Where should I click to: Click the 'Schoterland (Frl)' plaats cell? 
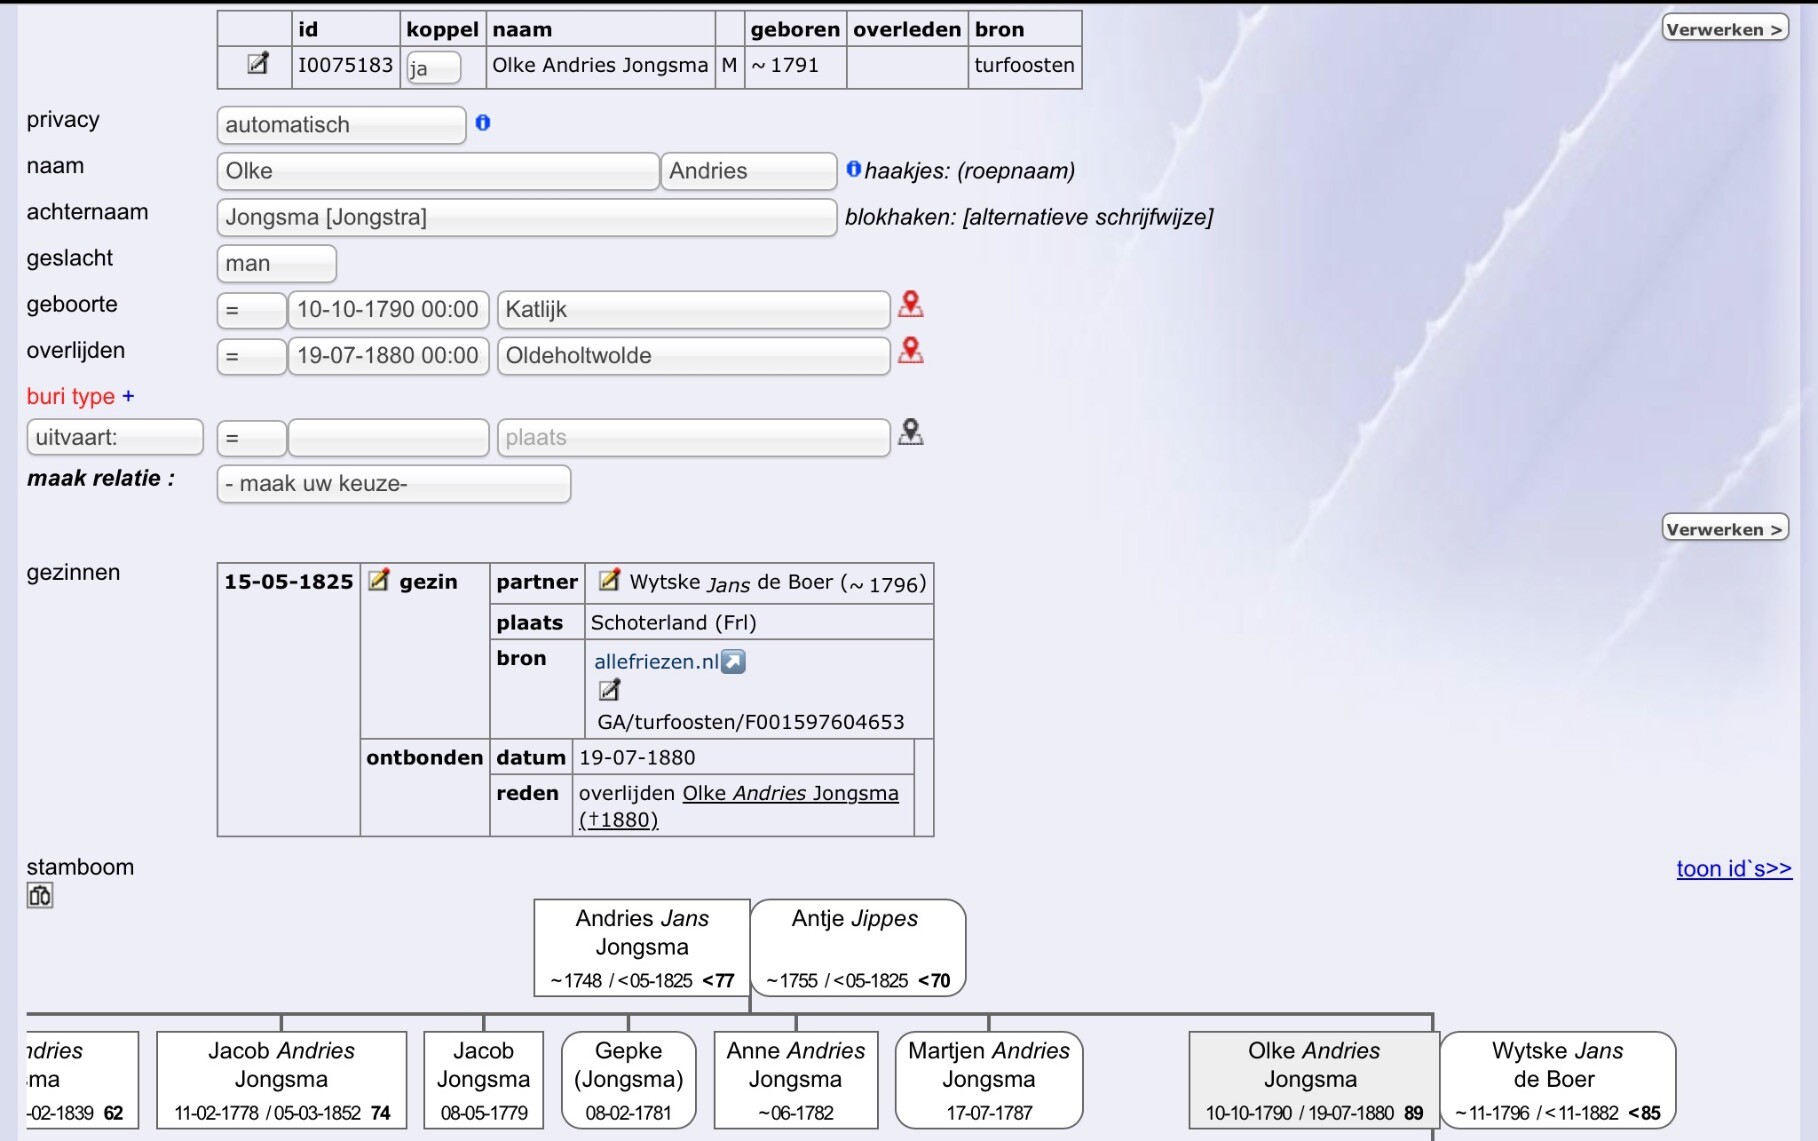pos(759,622)
